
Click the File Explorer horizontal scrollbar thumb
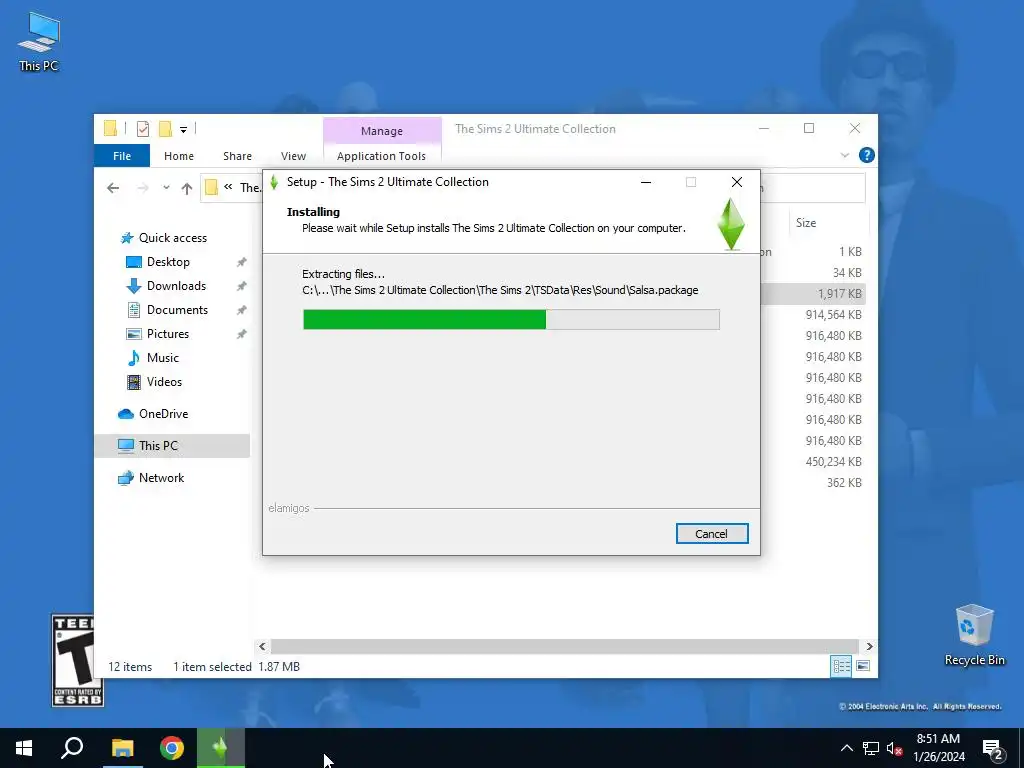coord(564,647)
